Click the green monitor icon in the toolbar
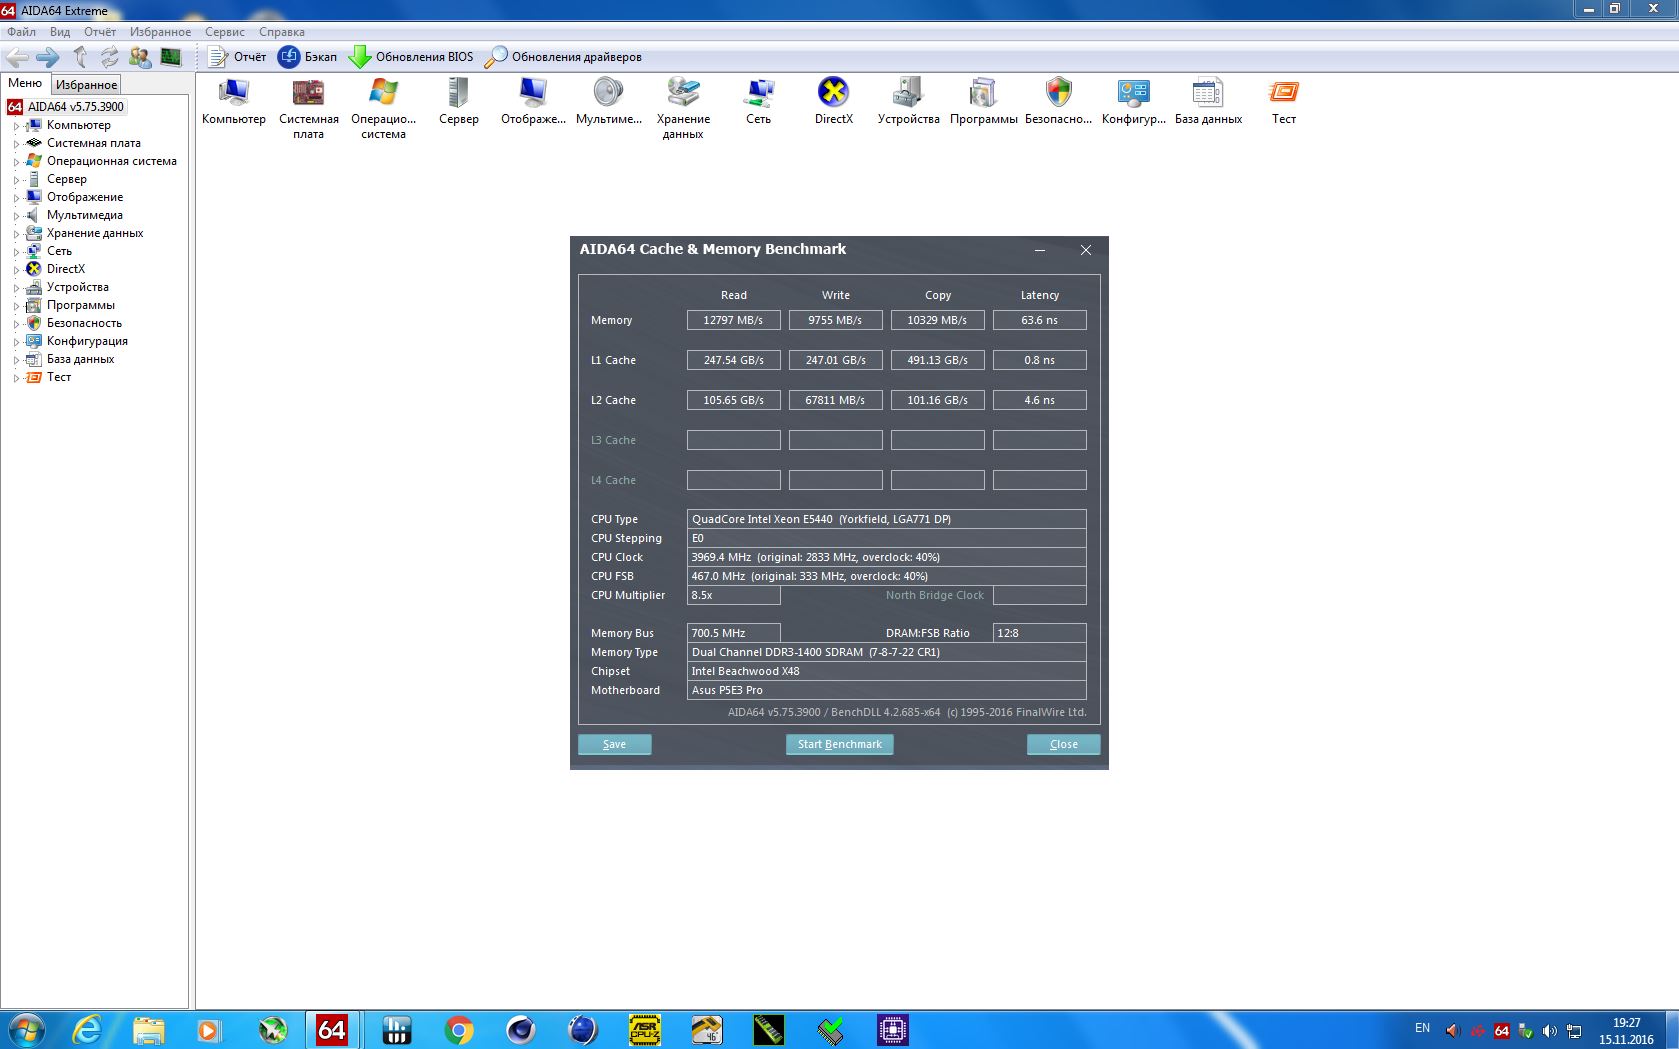This screenshot has width=1679, height=1049. pos(171,57)
